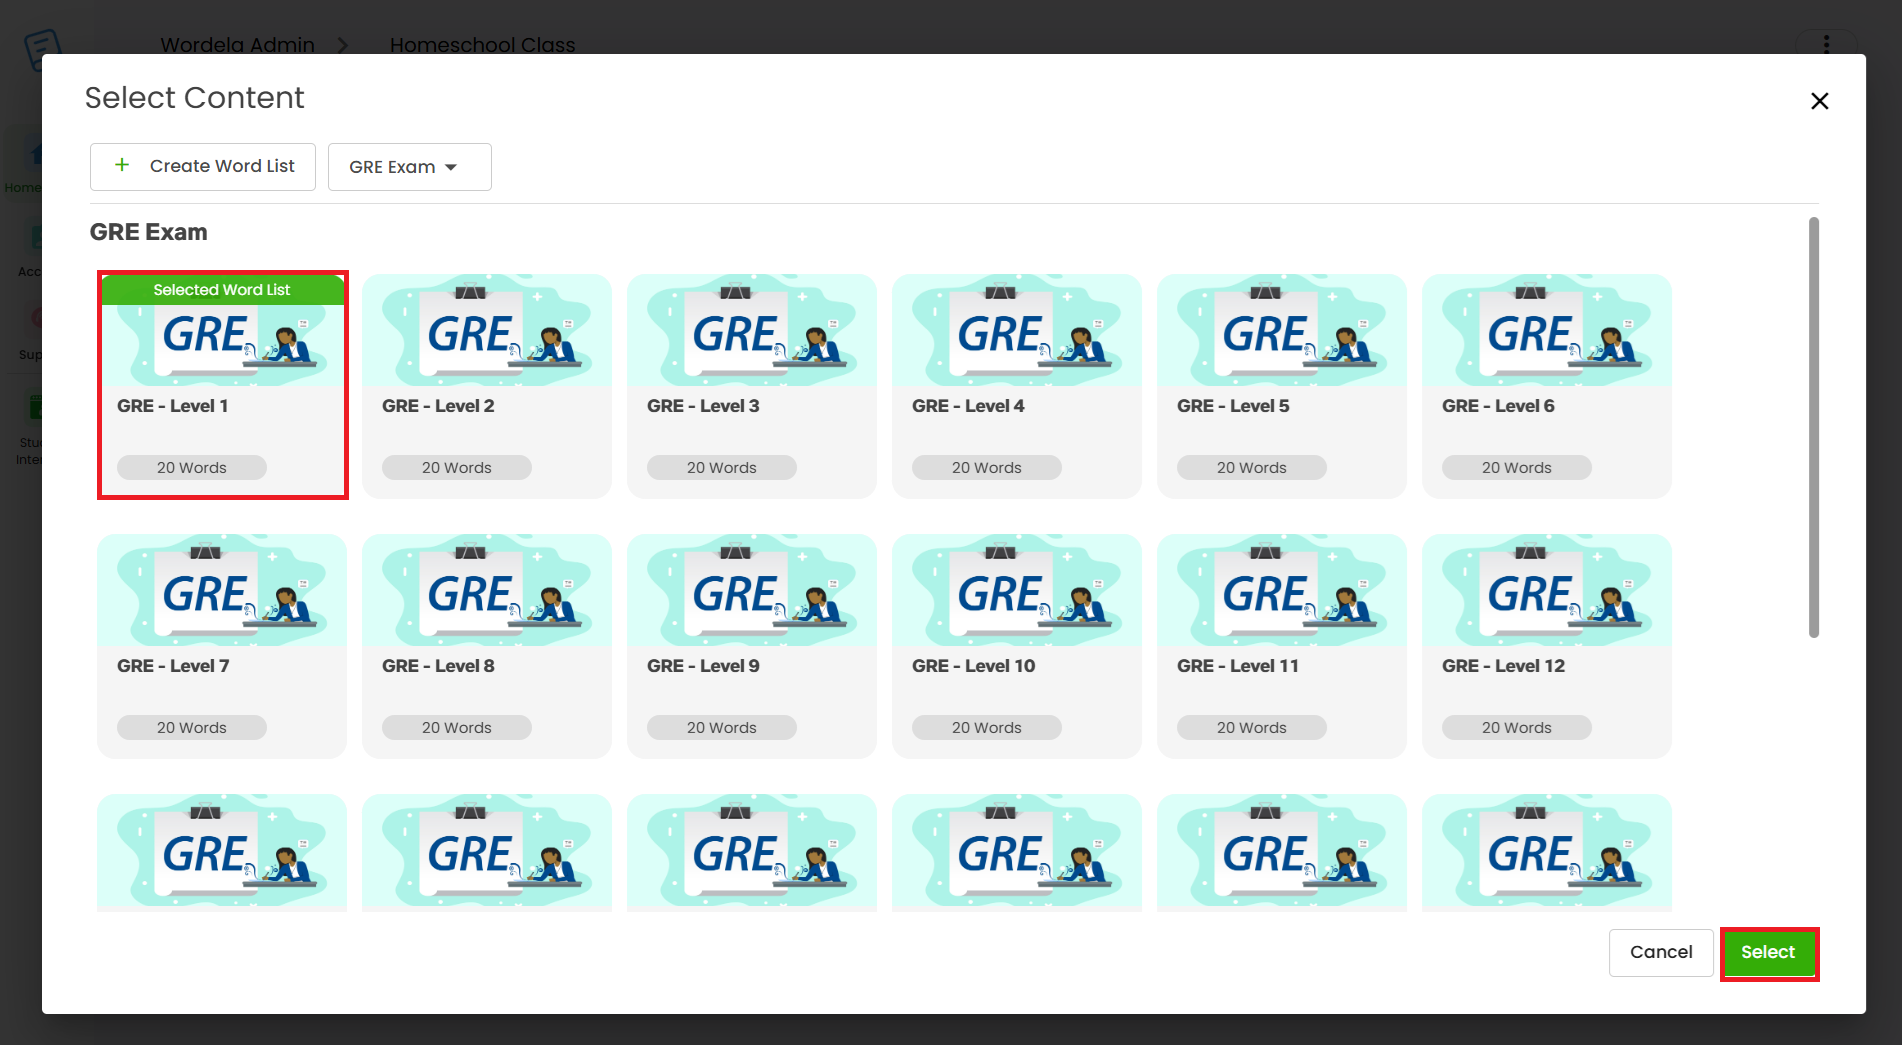This screenshot has height=1045, width=1902.
Task: Click the GRE Exam section heading
Action: click(149, 232)
